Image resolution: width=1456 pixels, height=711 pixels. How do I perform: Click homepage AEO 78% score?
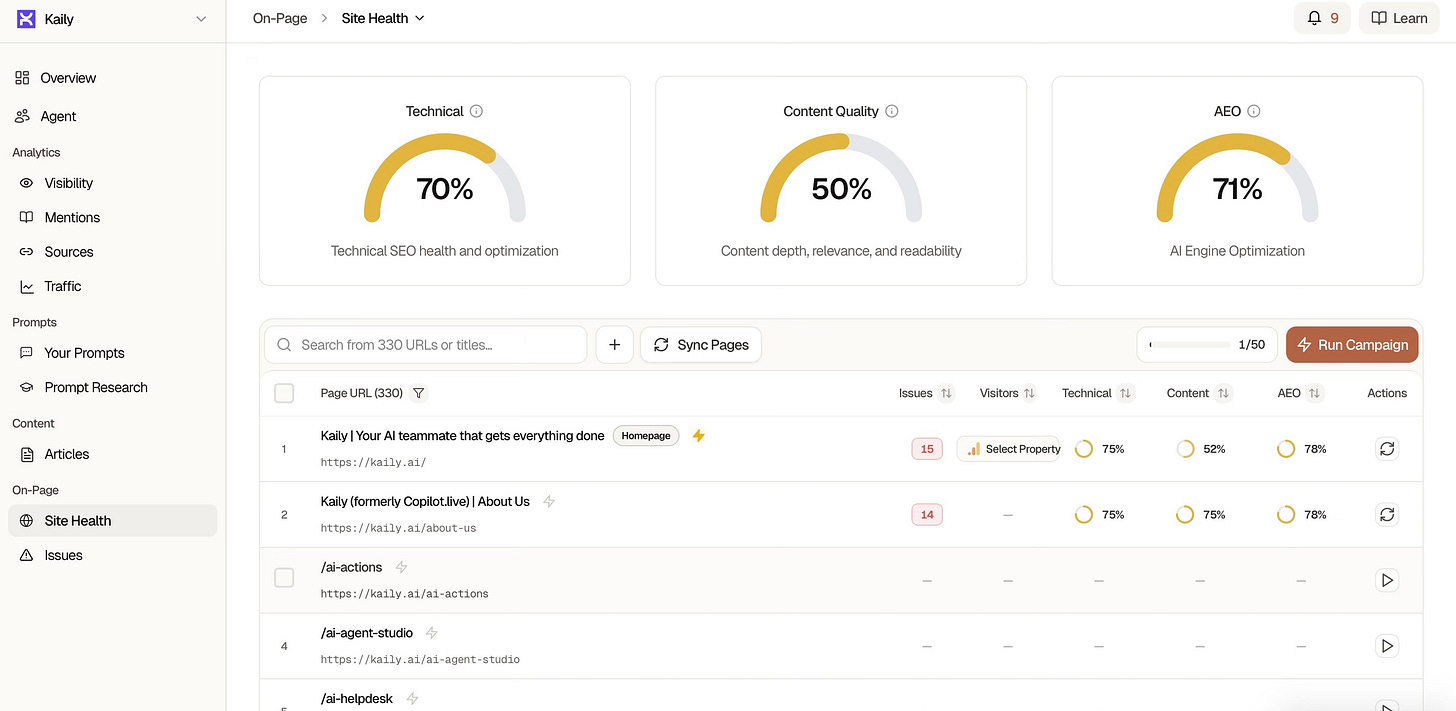coord(1302,449)
